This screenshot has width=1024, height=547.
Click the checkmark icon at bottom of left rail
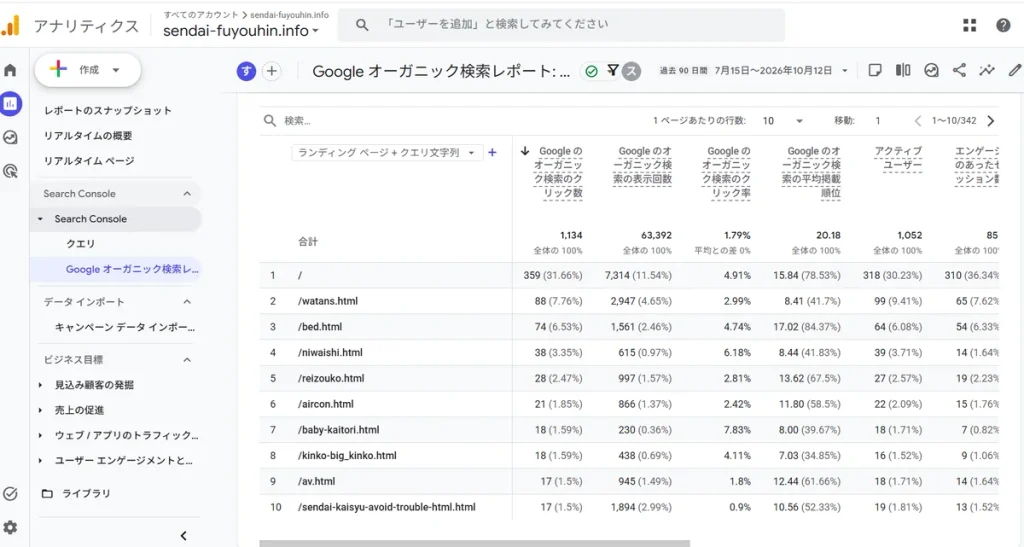10,493
